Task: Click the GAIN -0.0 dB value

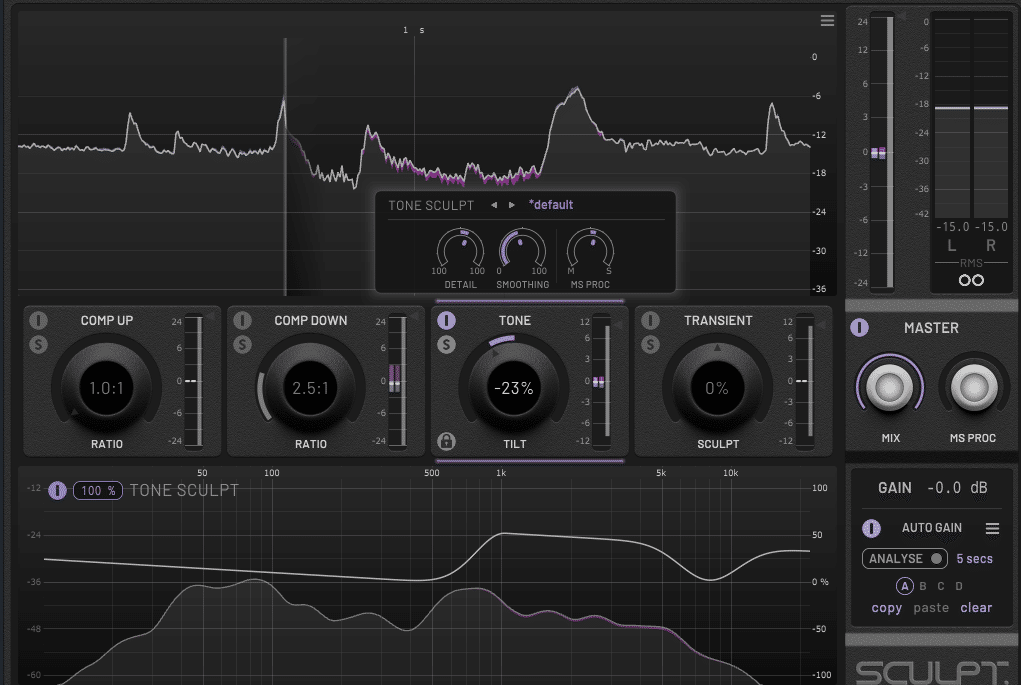Action: coord(957,488)
